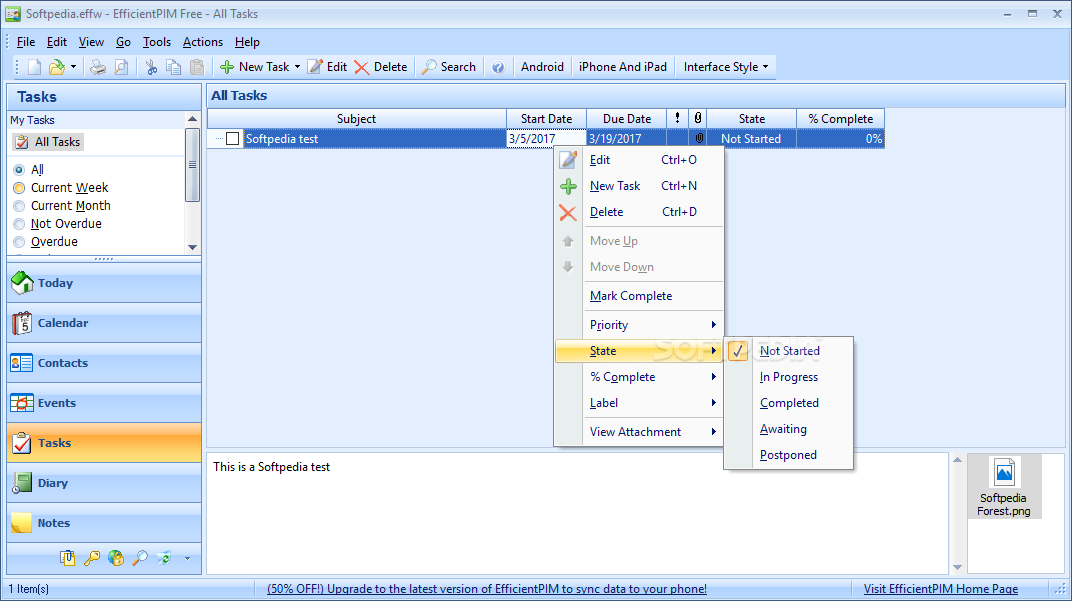Image resolution: width=1072 pixels, height=601 pixels.
Task: Click the copy icon in toolbar
Action: (x=174, y=67)
